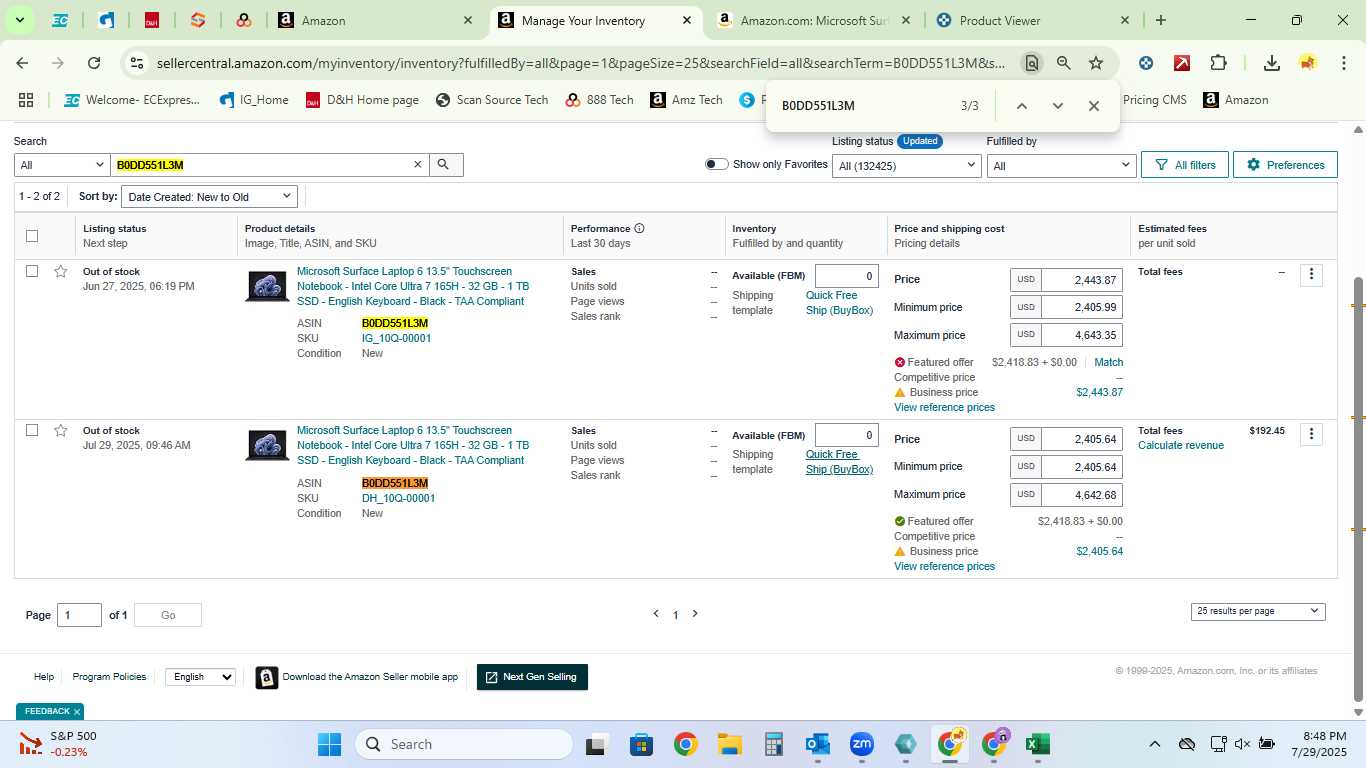
Task: Favorite the DH_10Q-00001 listing star
Action: pos(61,430)
